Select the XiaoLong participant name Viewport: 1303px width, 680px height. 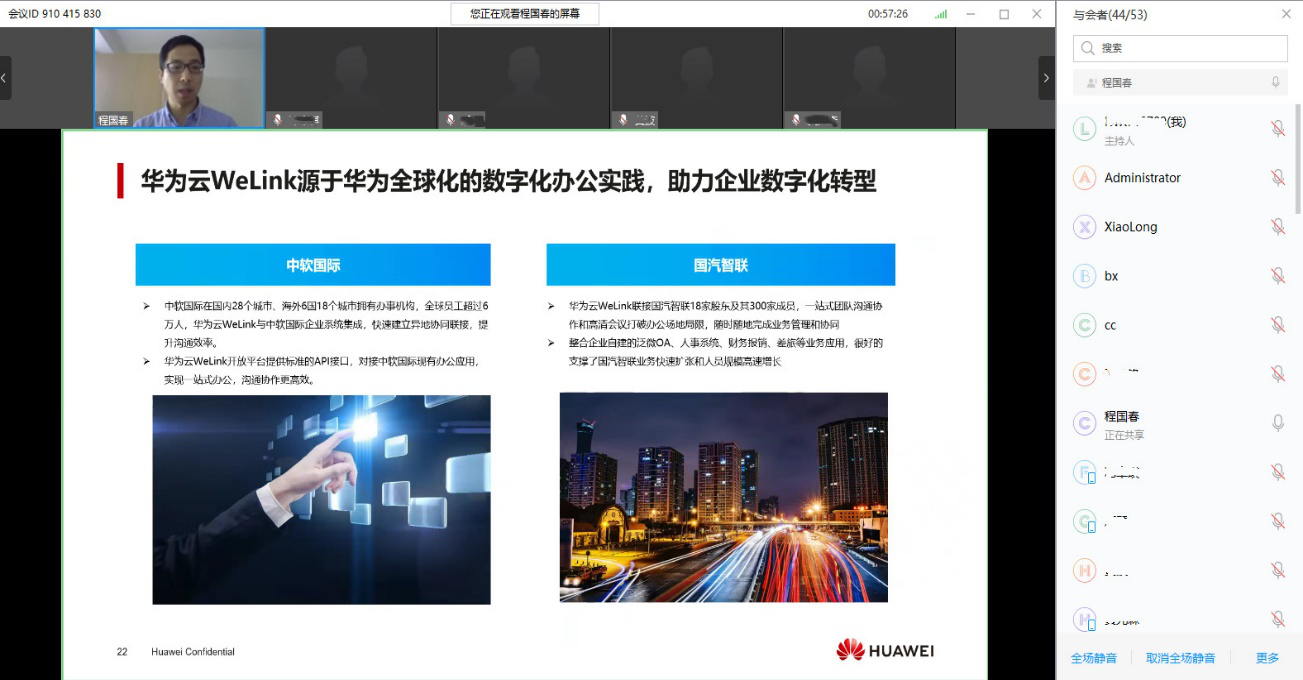point(1131,227)
